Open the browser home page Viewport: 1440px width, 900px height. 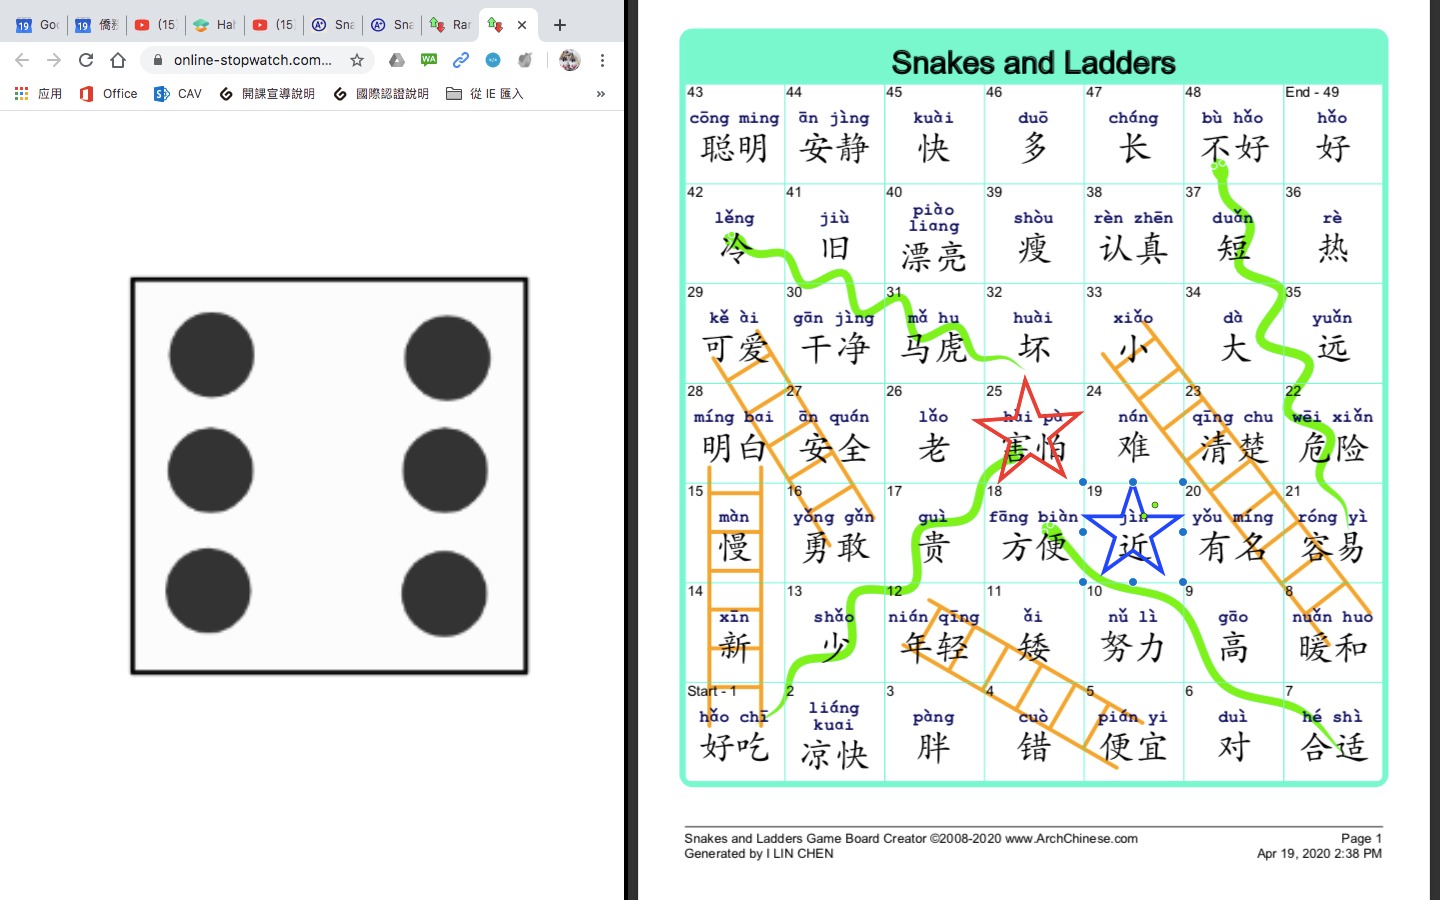(118, 60)
